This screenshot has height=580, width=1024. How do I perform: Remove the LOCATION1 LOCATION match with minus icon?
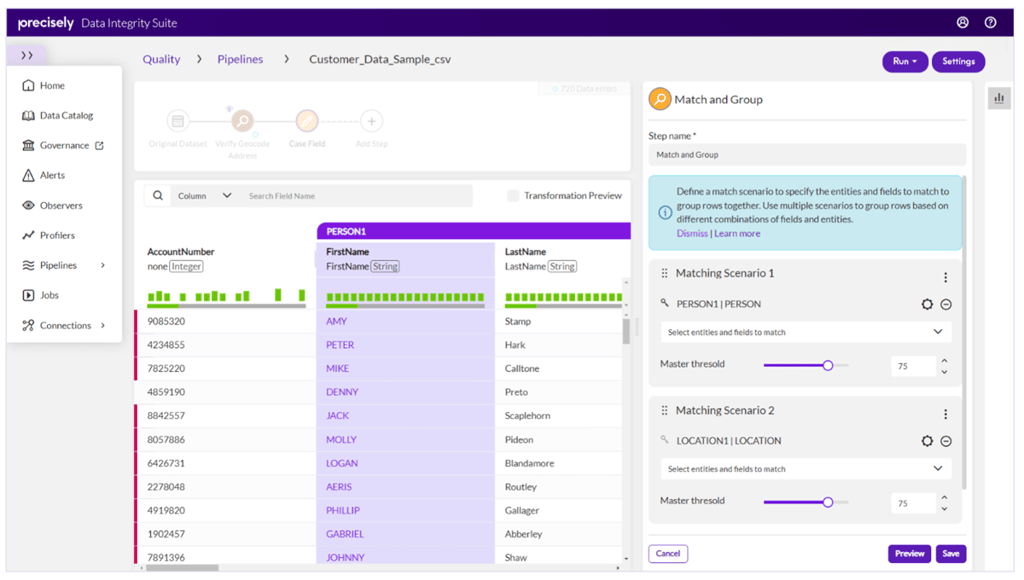click(947, 440)
